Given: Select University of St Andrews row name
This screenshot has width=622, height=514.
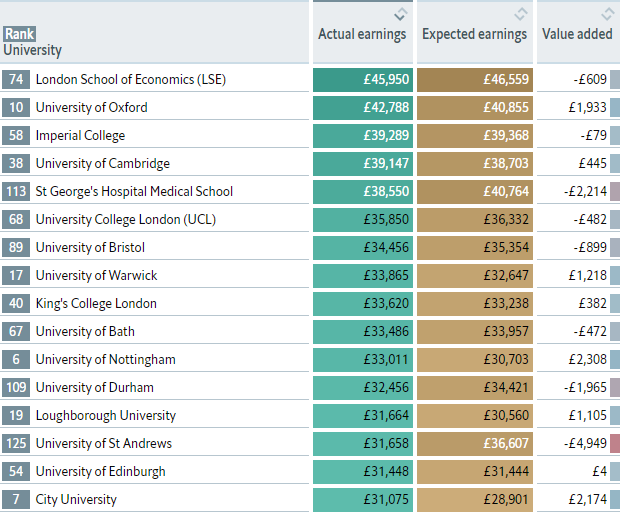Looking at the screenshot, I should 104,443.
